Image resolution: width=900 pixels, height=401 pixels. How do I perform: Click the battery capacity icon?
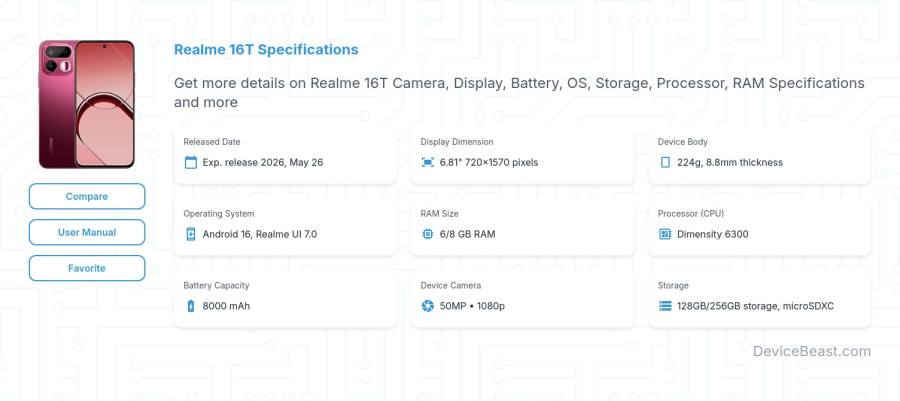(191, 306)
